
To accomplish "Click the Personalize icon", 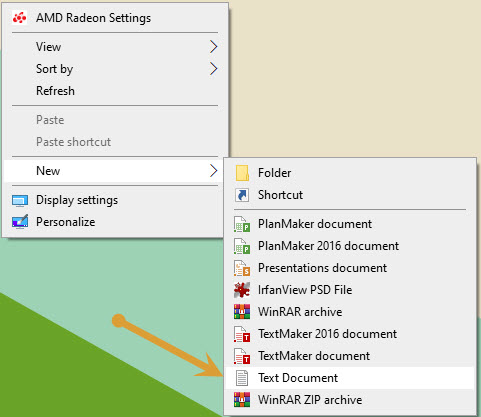I will 20,222.
